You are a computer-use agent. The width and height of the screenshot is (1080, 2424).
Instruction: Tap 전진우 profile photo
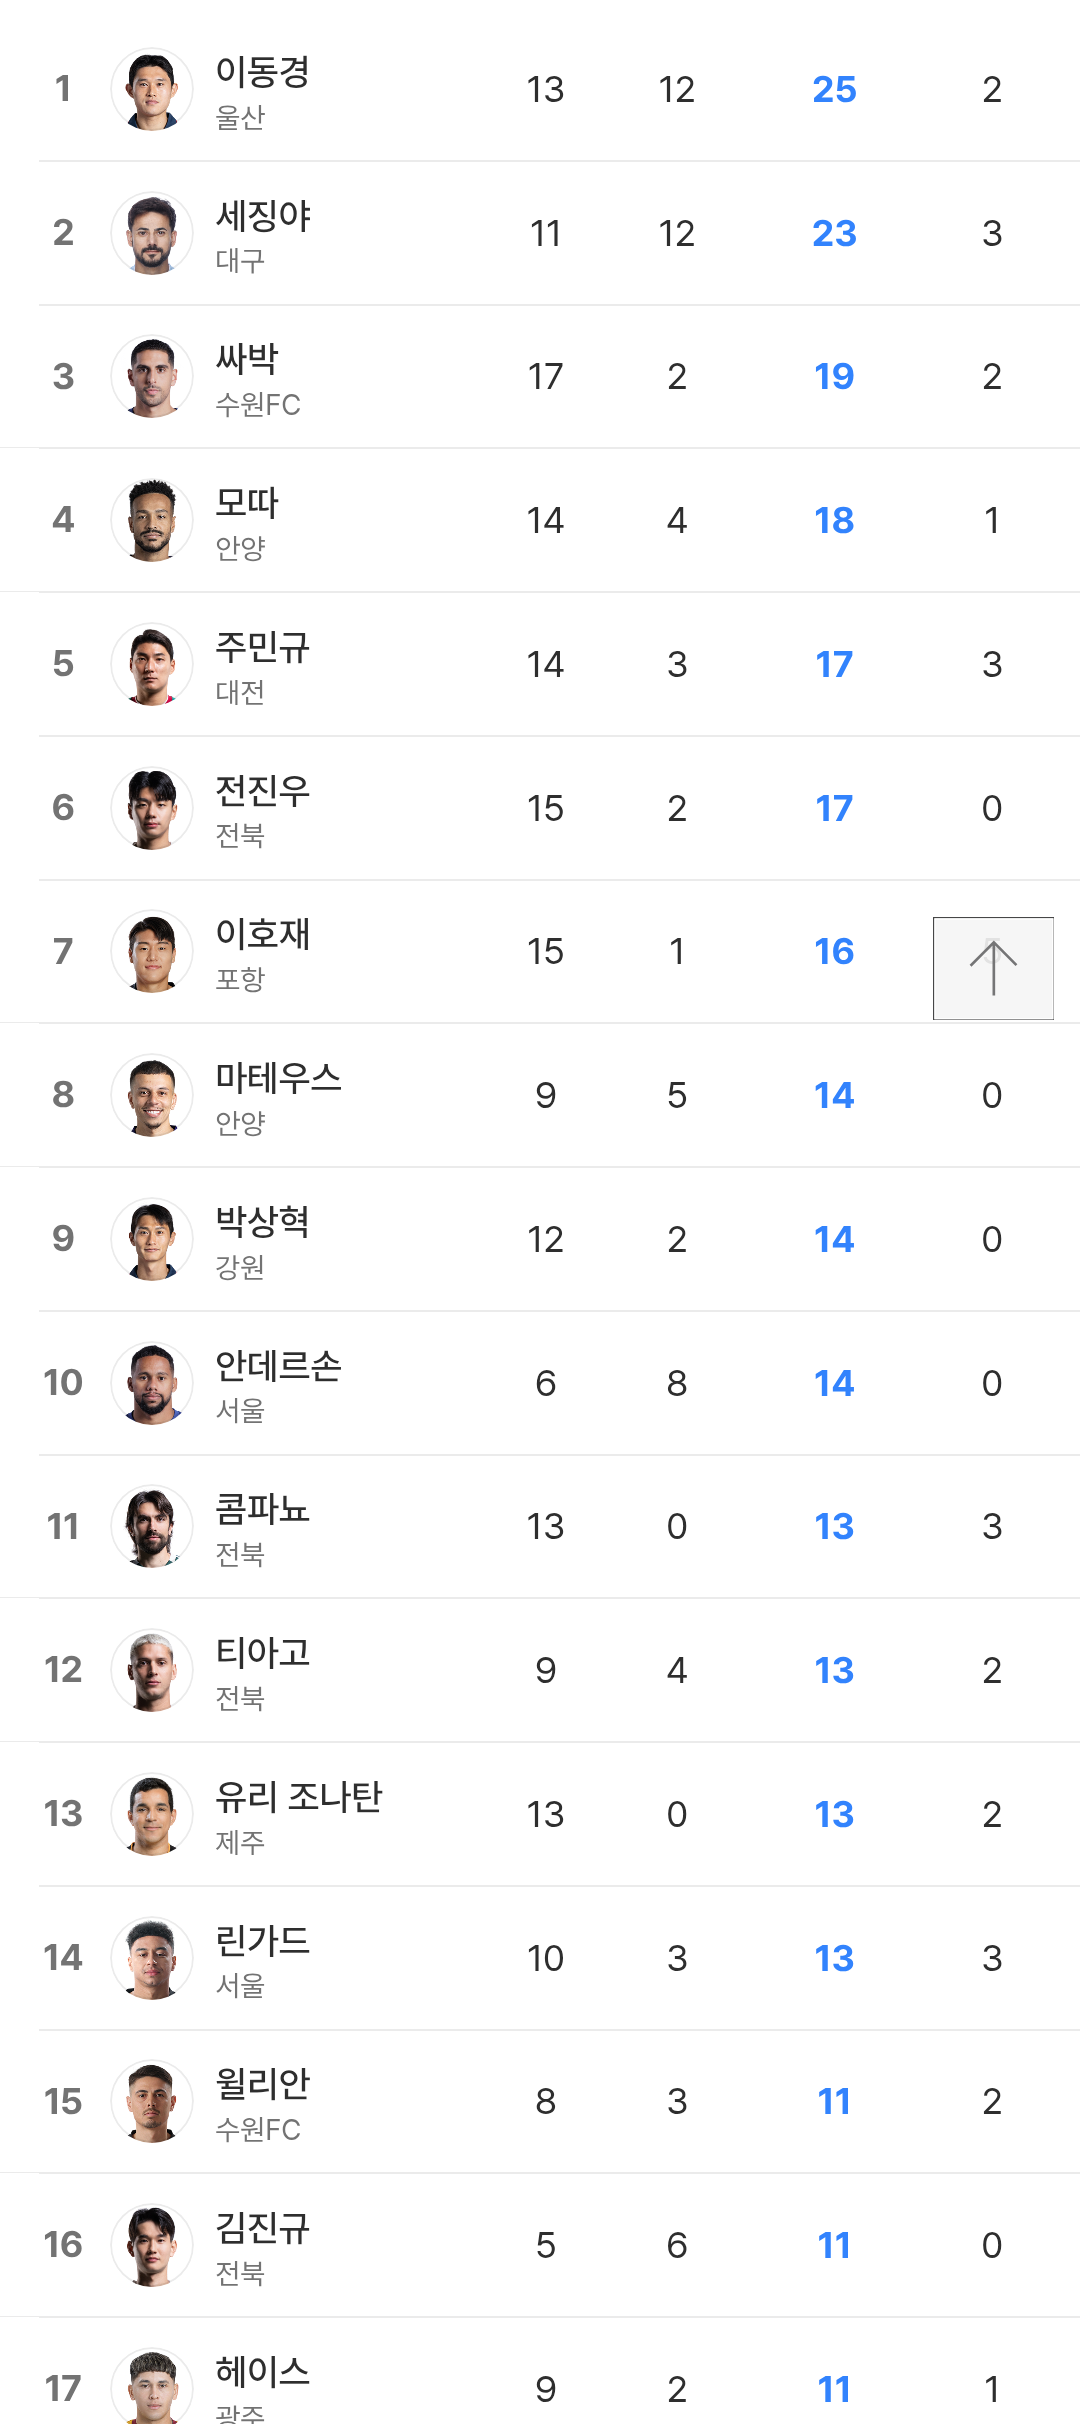[152, 808]
